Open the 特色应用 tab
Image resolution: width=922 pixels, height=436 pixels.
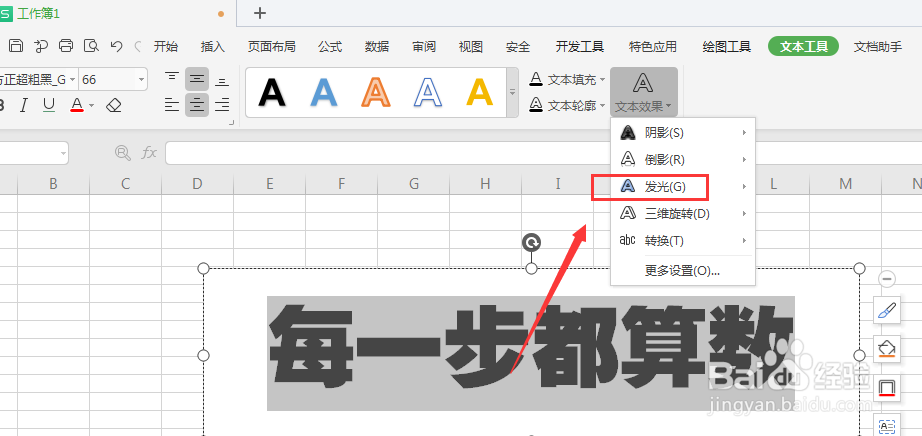653,46
